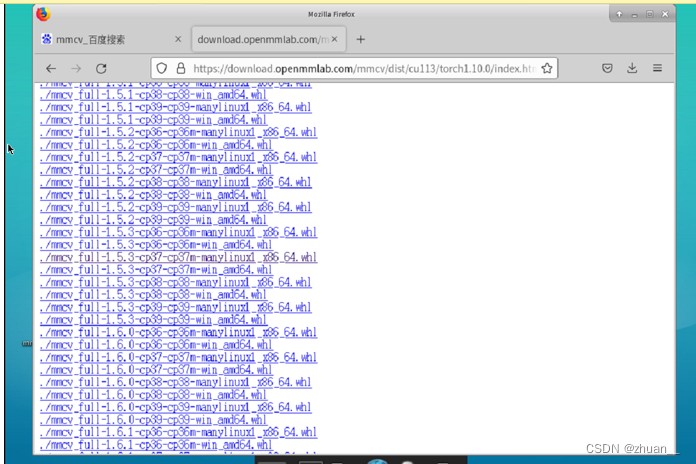Download mmcv_full-1.5.3 cp36m win_amd64 wheel

click(156, 245)
